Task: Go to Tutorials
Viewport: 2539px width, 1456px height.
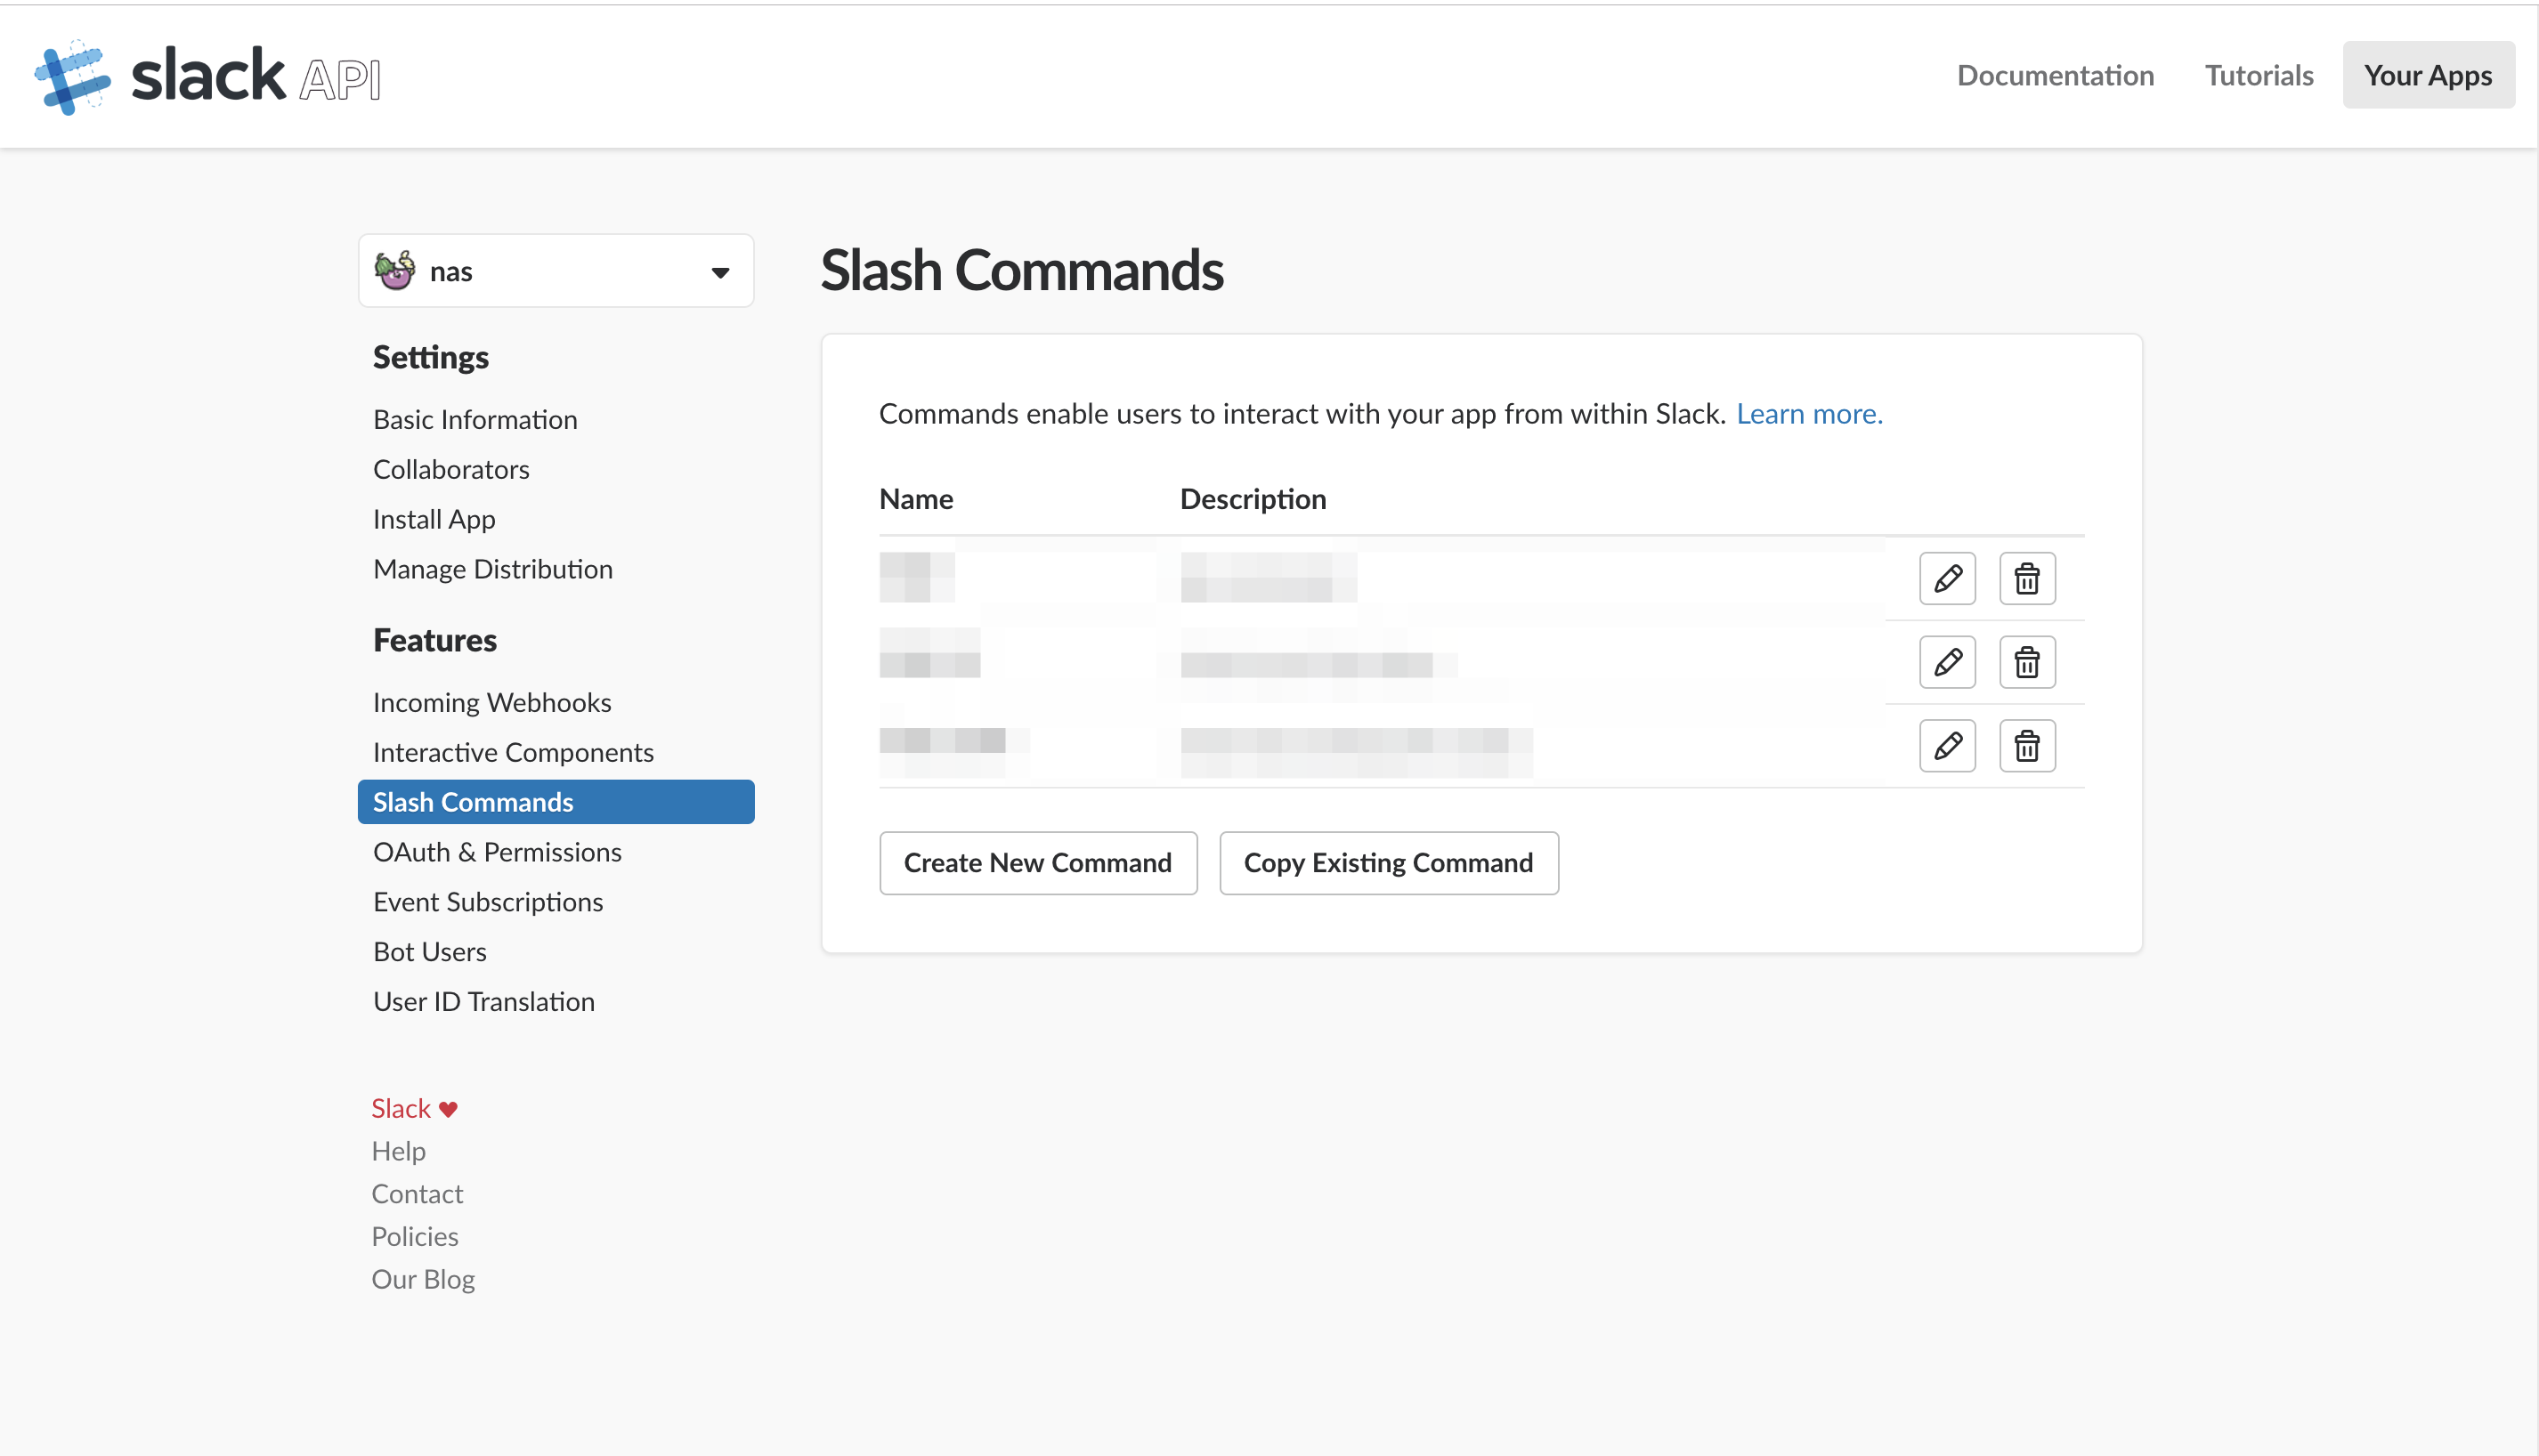Action: click(2259, 75)
